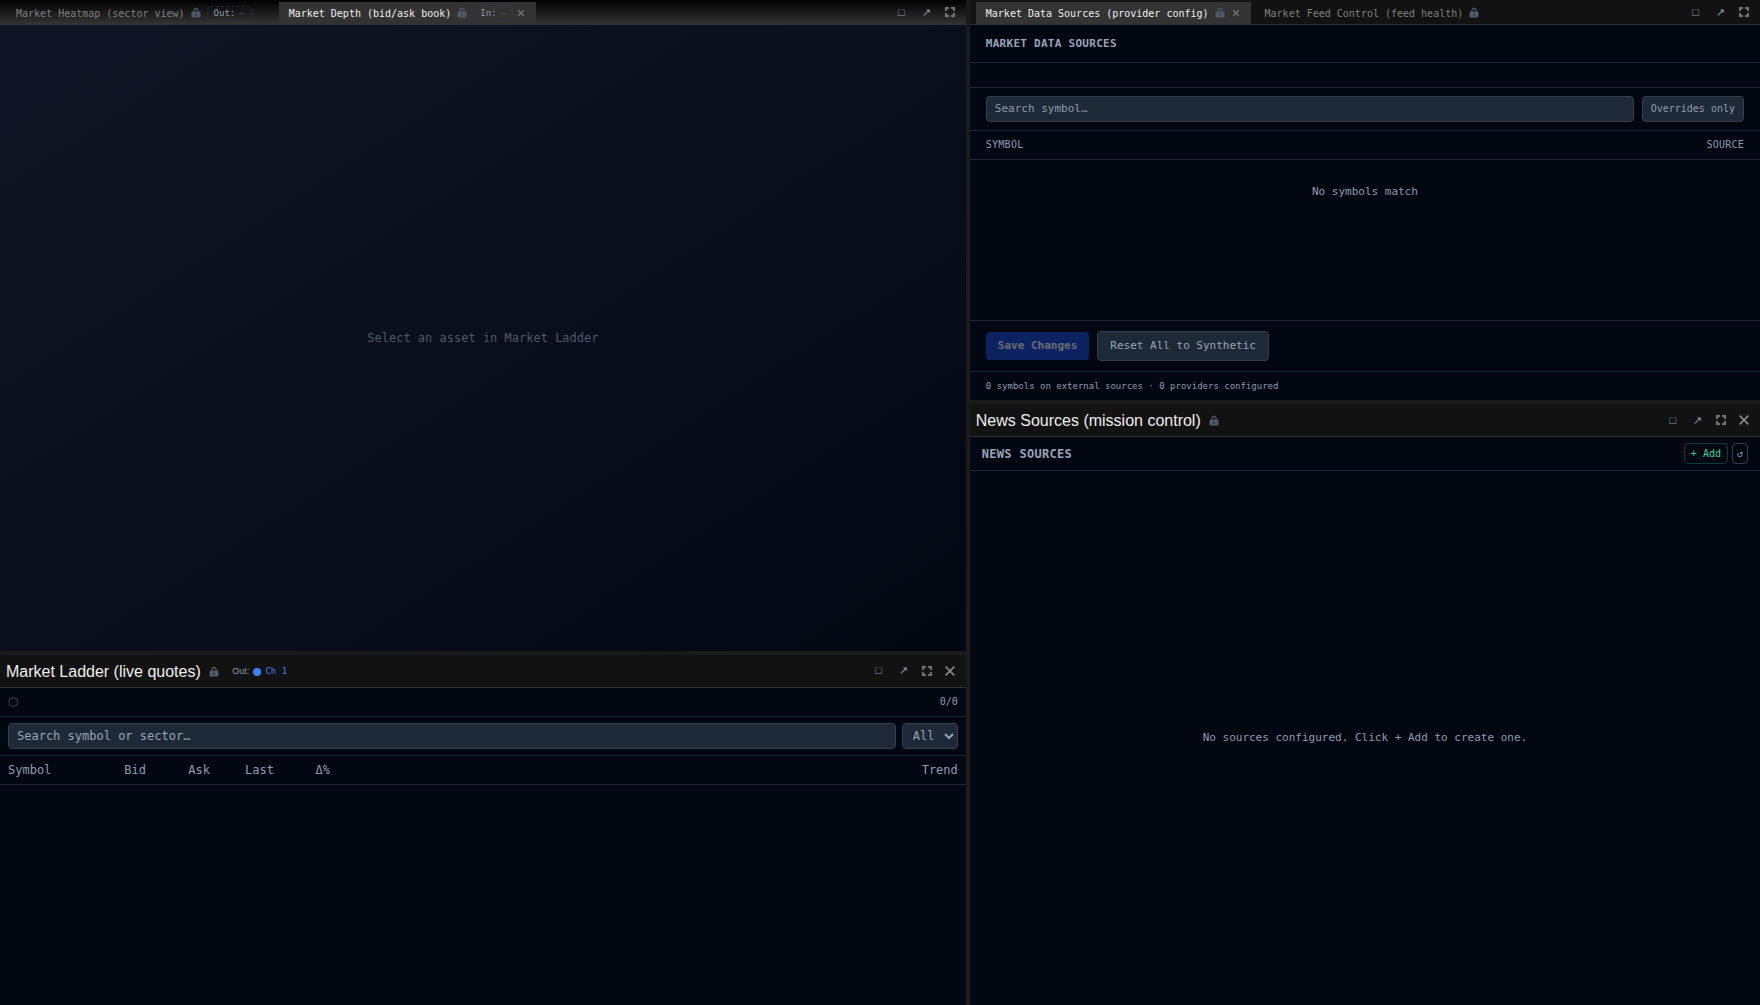This screenshot has width=1760, height=1005.
Task: Pop out the News Sources panel with the arrow icon
Action: tap(1697, 420)
